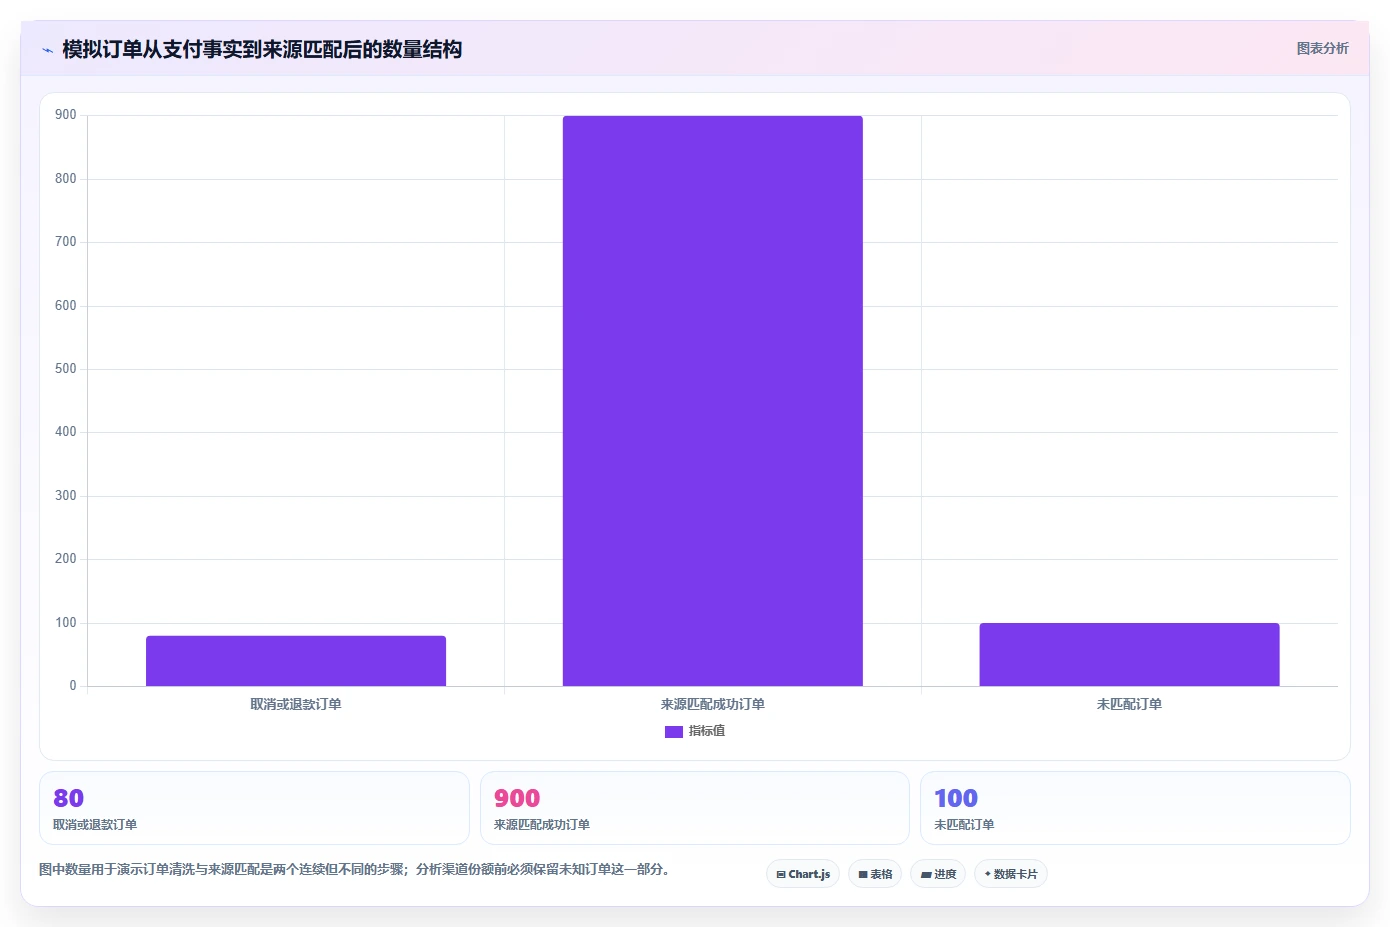Click the 取消或退款订单 bar in chart
This screenshot has width=1390, height=927.
click(296, 661)
